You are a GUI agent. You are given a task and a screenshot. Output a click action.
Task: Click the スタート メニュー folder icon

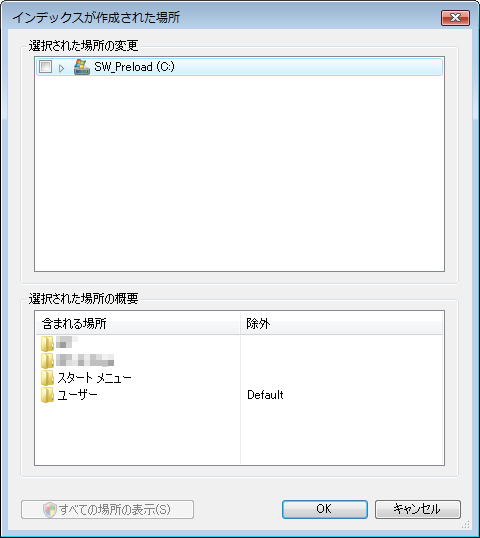47,378
